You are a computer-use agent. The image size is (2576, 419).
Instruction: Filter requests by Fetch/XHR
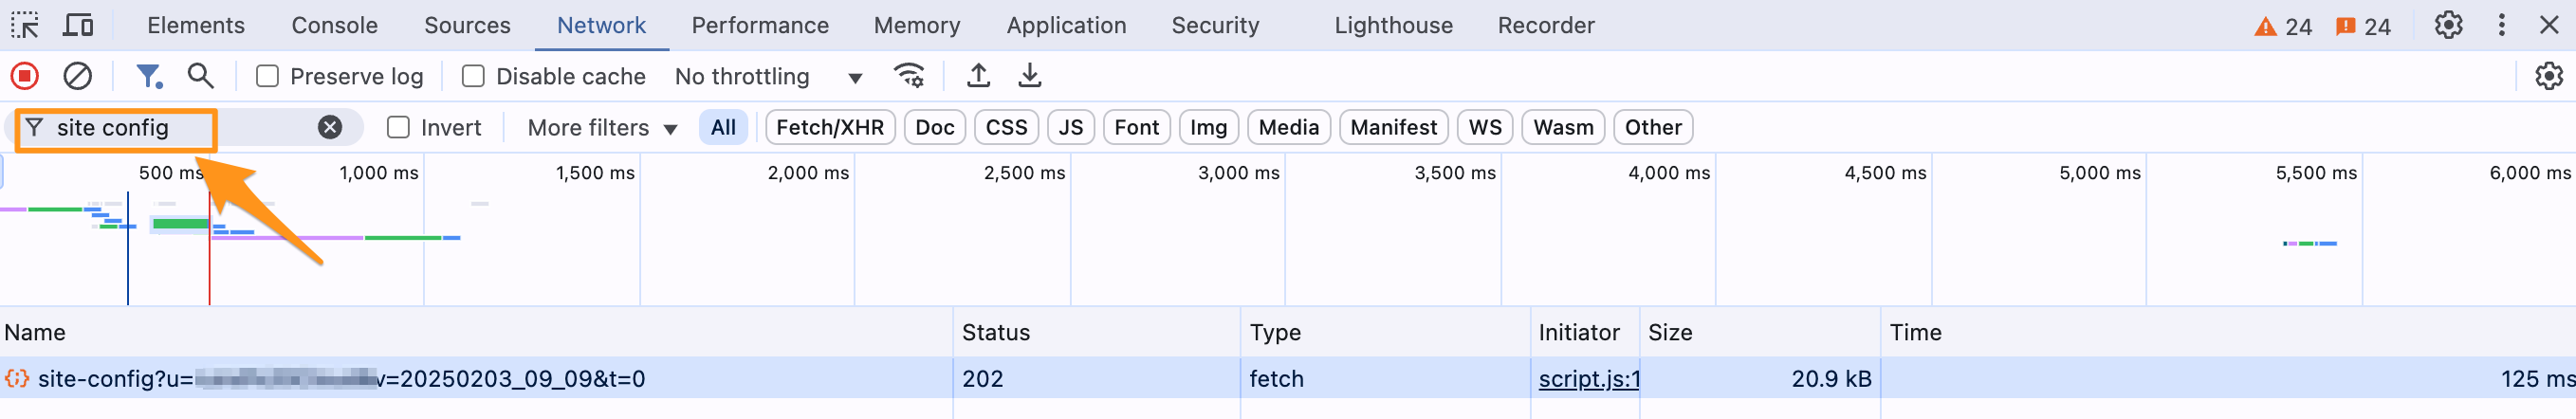point(829,128)
